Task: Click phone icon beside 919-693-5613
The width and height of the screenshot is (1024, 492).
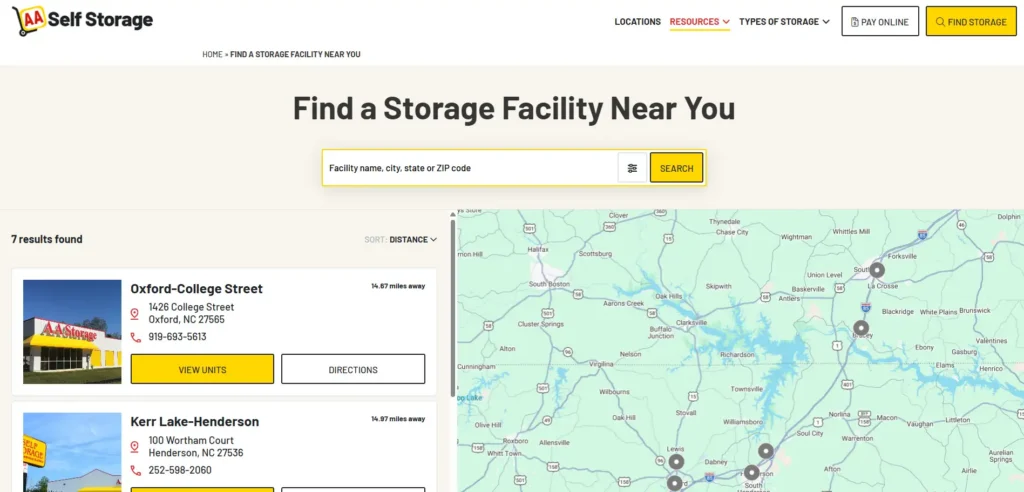Action: [135, 337]
